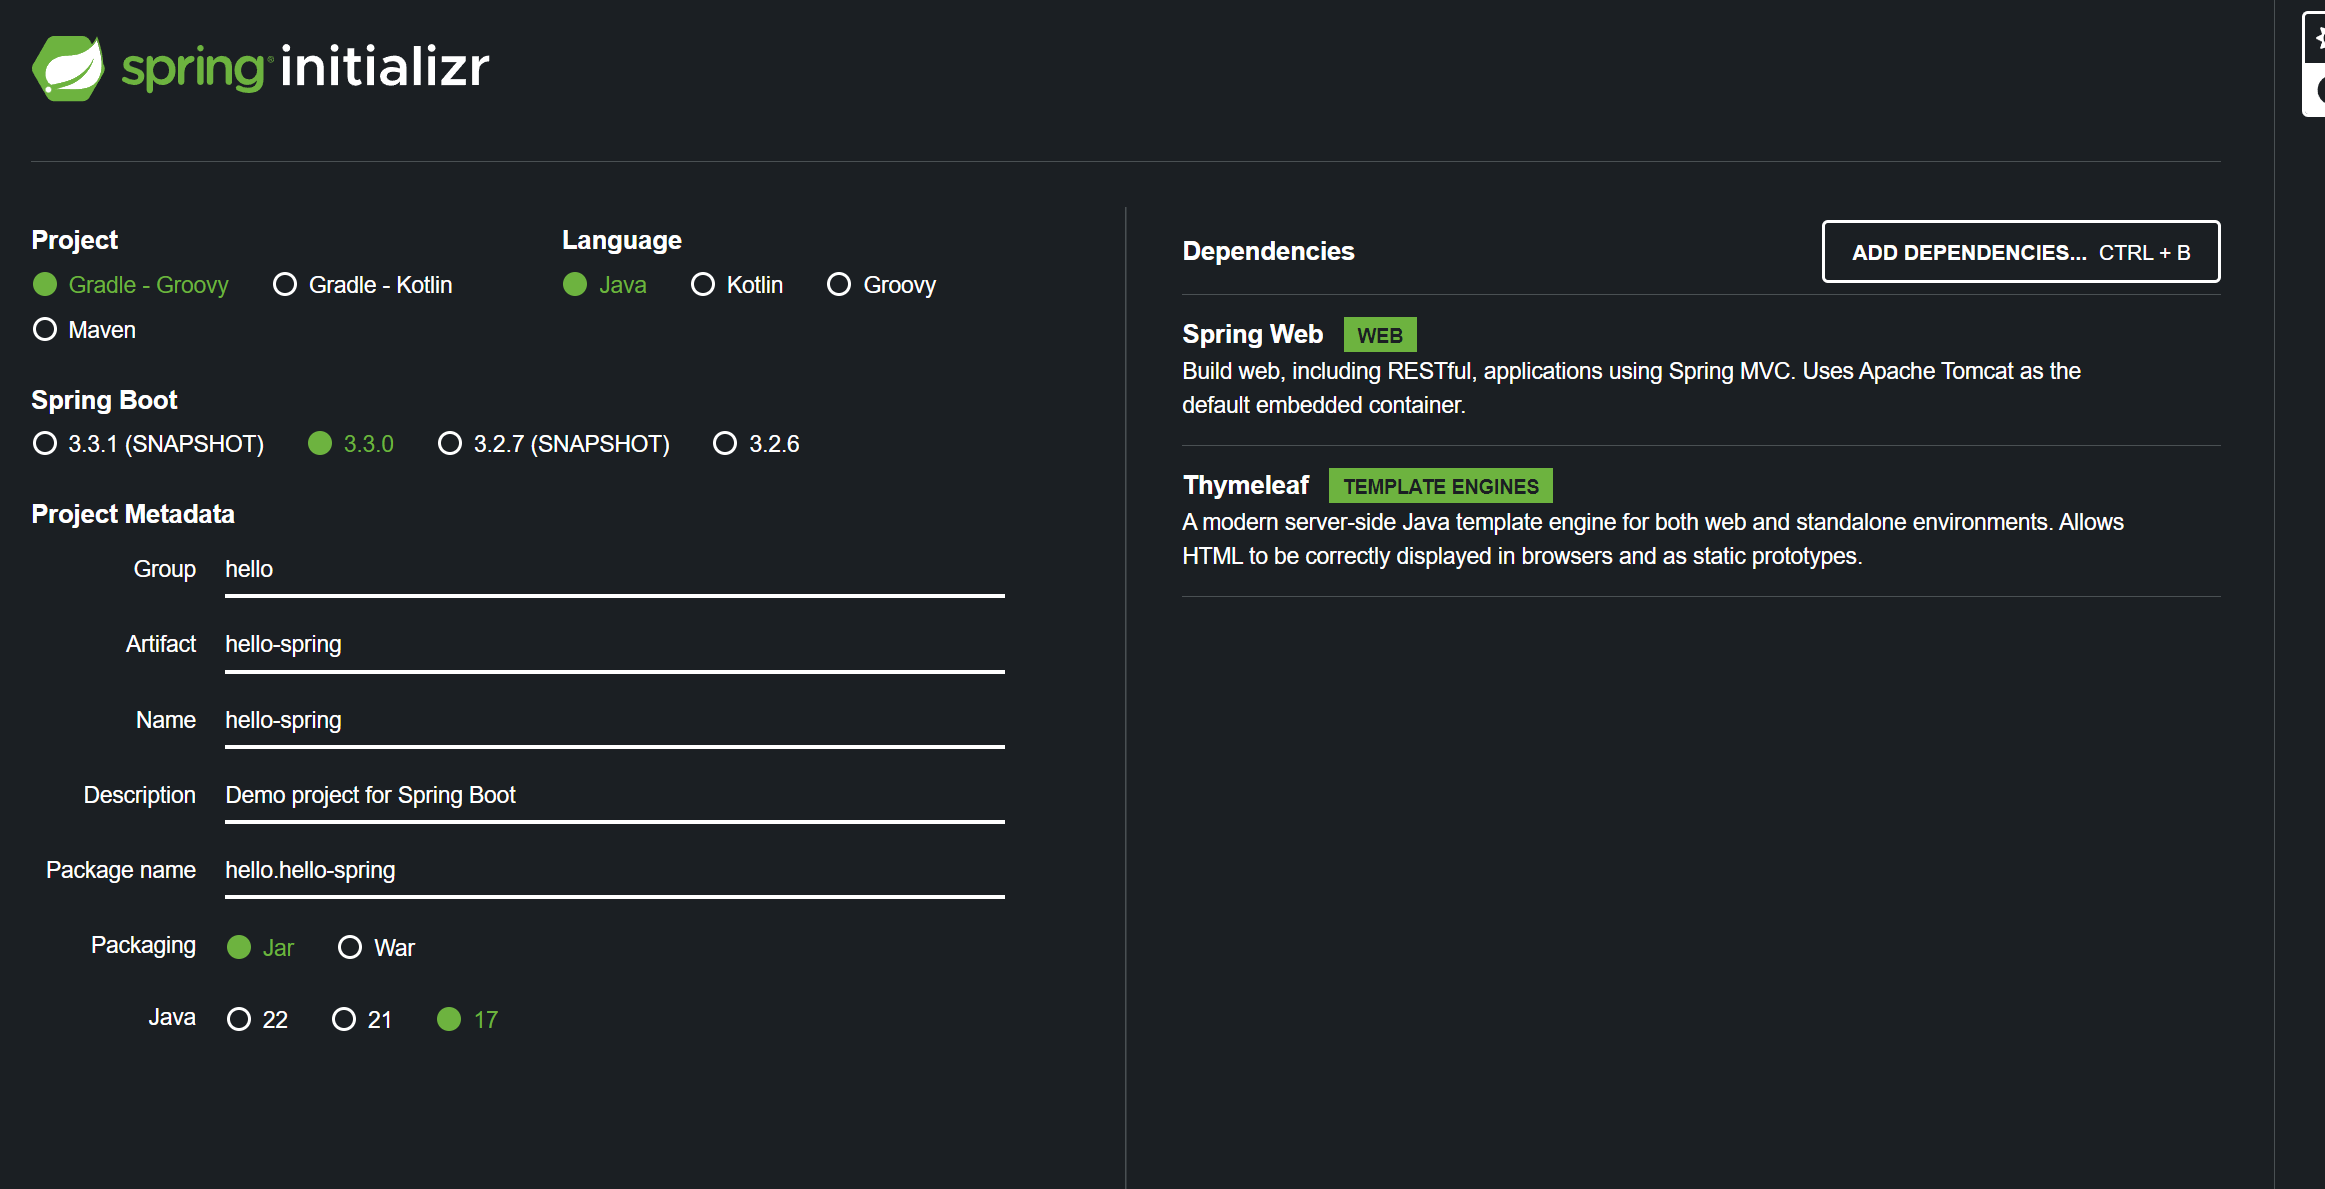Click the Group text field
The height and width of the screenshot is (1189, 2325).
click(614, 570)
